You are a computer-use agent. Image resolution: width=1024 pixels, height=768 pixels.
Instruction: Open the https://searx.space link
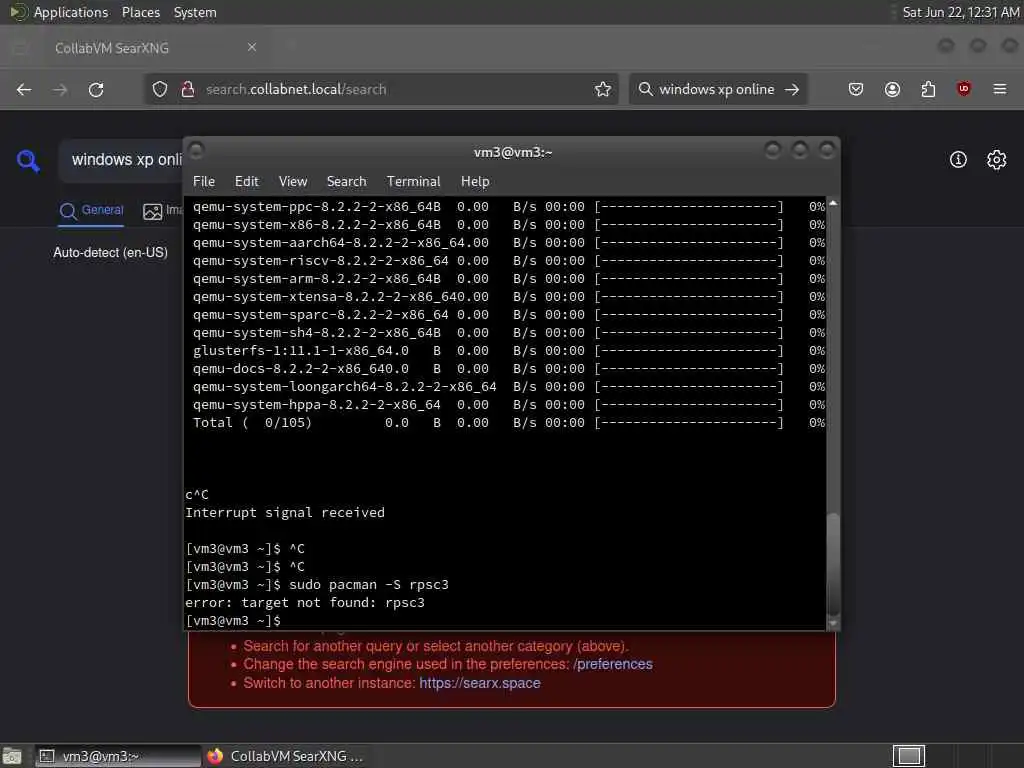point(479,683)
